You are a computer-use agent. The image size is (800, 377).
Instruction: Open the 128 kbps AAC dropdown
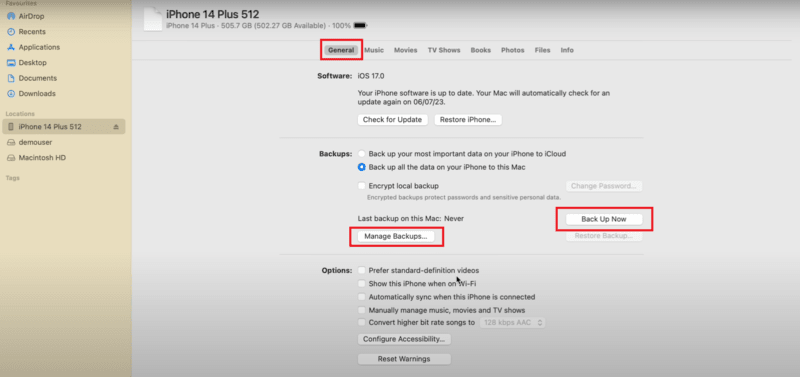512,322
